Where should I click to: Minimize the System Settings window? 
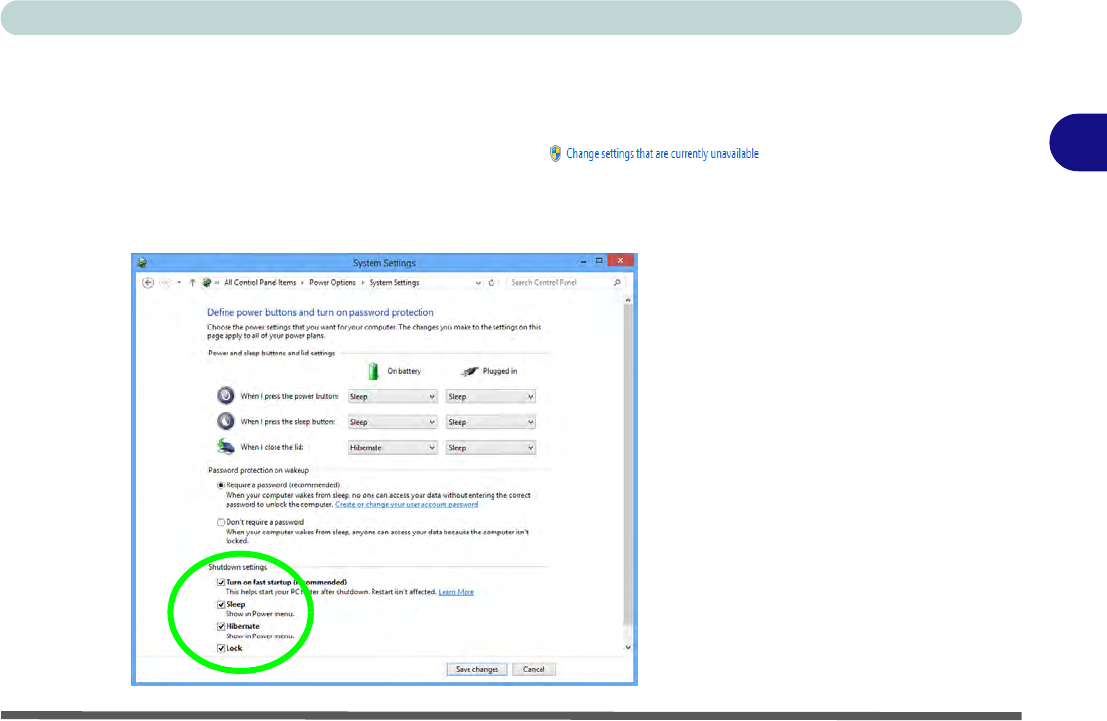coord(583,261)
